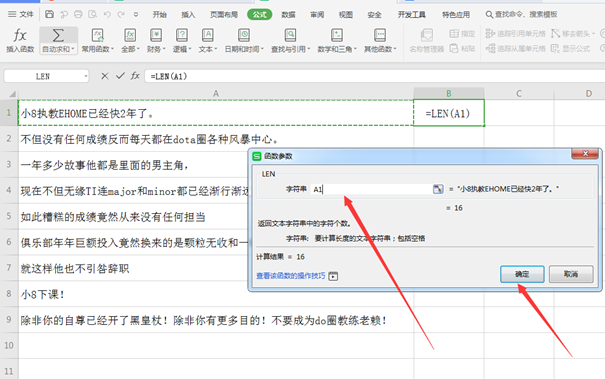Switch to the 数据 ribbon tab
The image size is (605, 379).
[x=288, y=15]
